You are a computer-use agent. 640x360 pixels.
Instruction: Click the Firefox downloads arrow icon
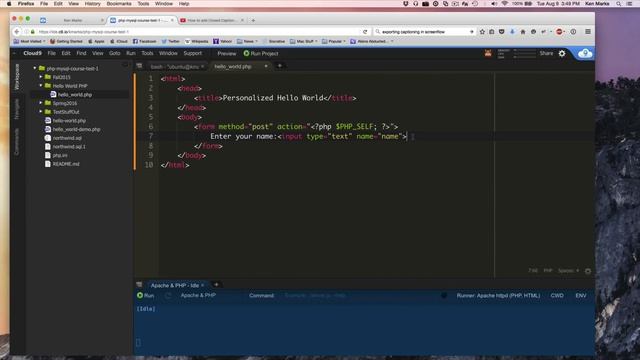pos(512,31)
